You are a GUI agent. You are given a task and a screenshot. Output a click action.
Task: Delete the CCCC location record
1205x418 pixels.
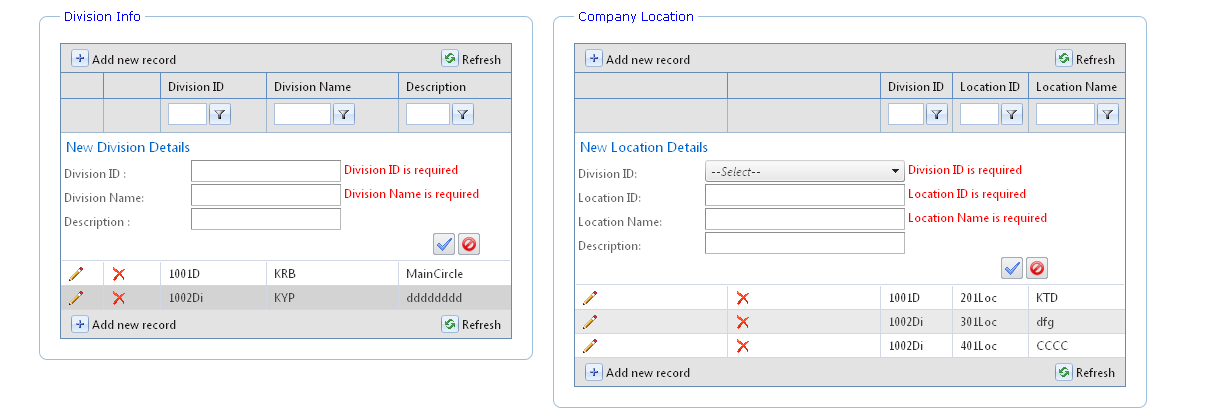pos(742,346)
